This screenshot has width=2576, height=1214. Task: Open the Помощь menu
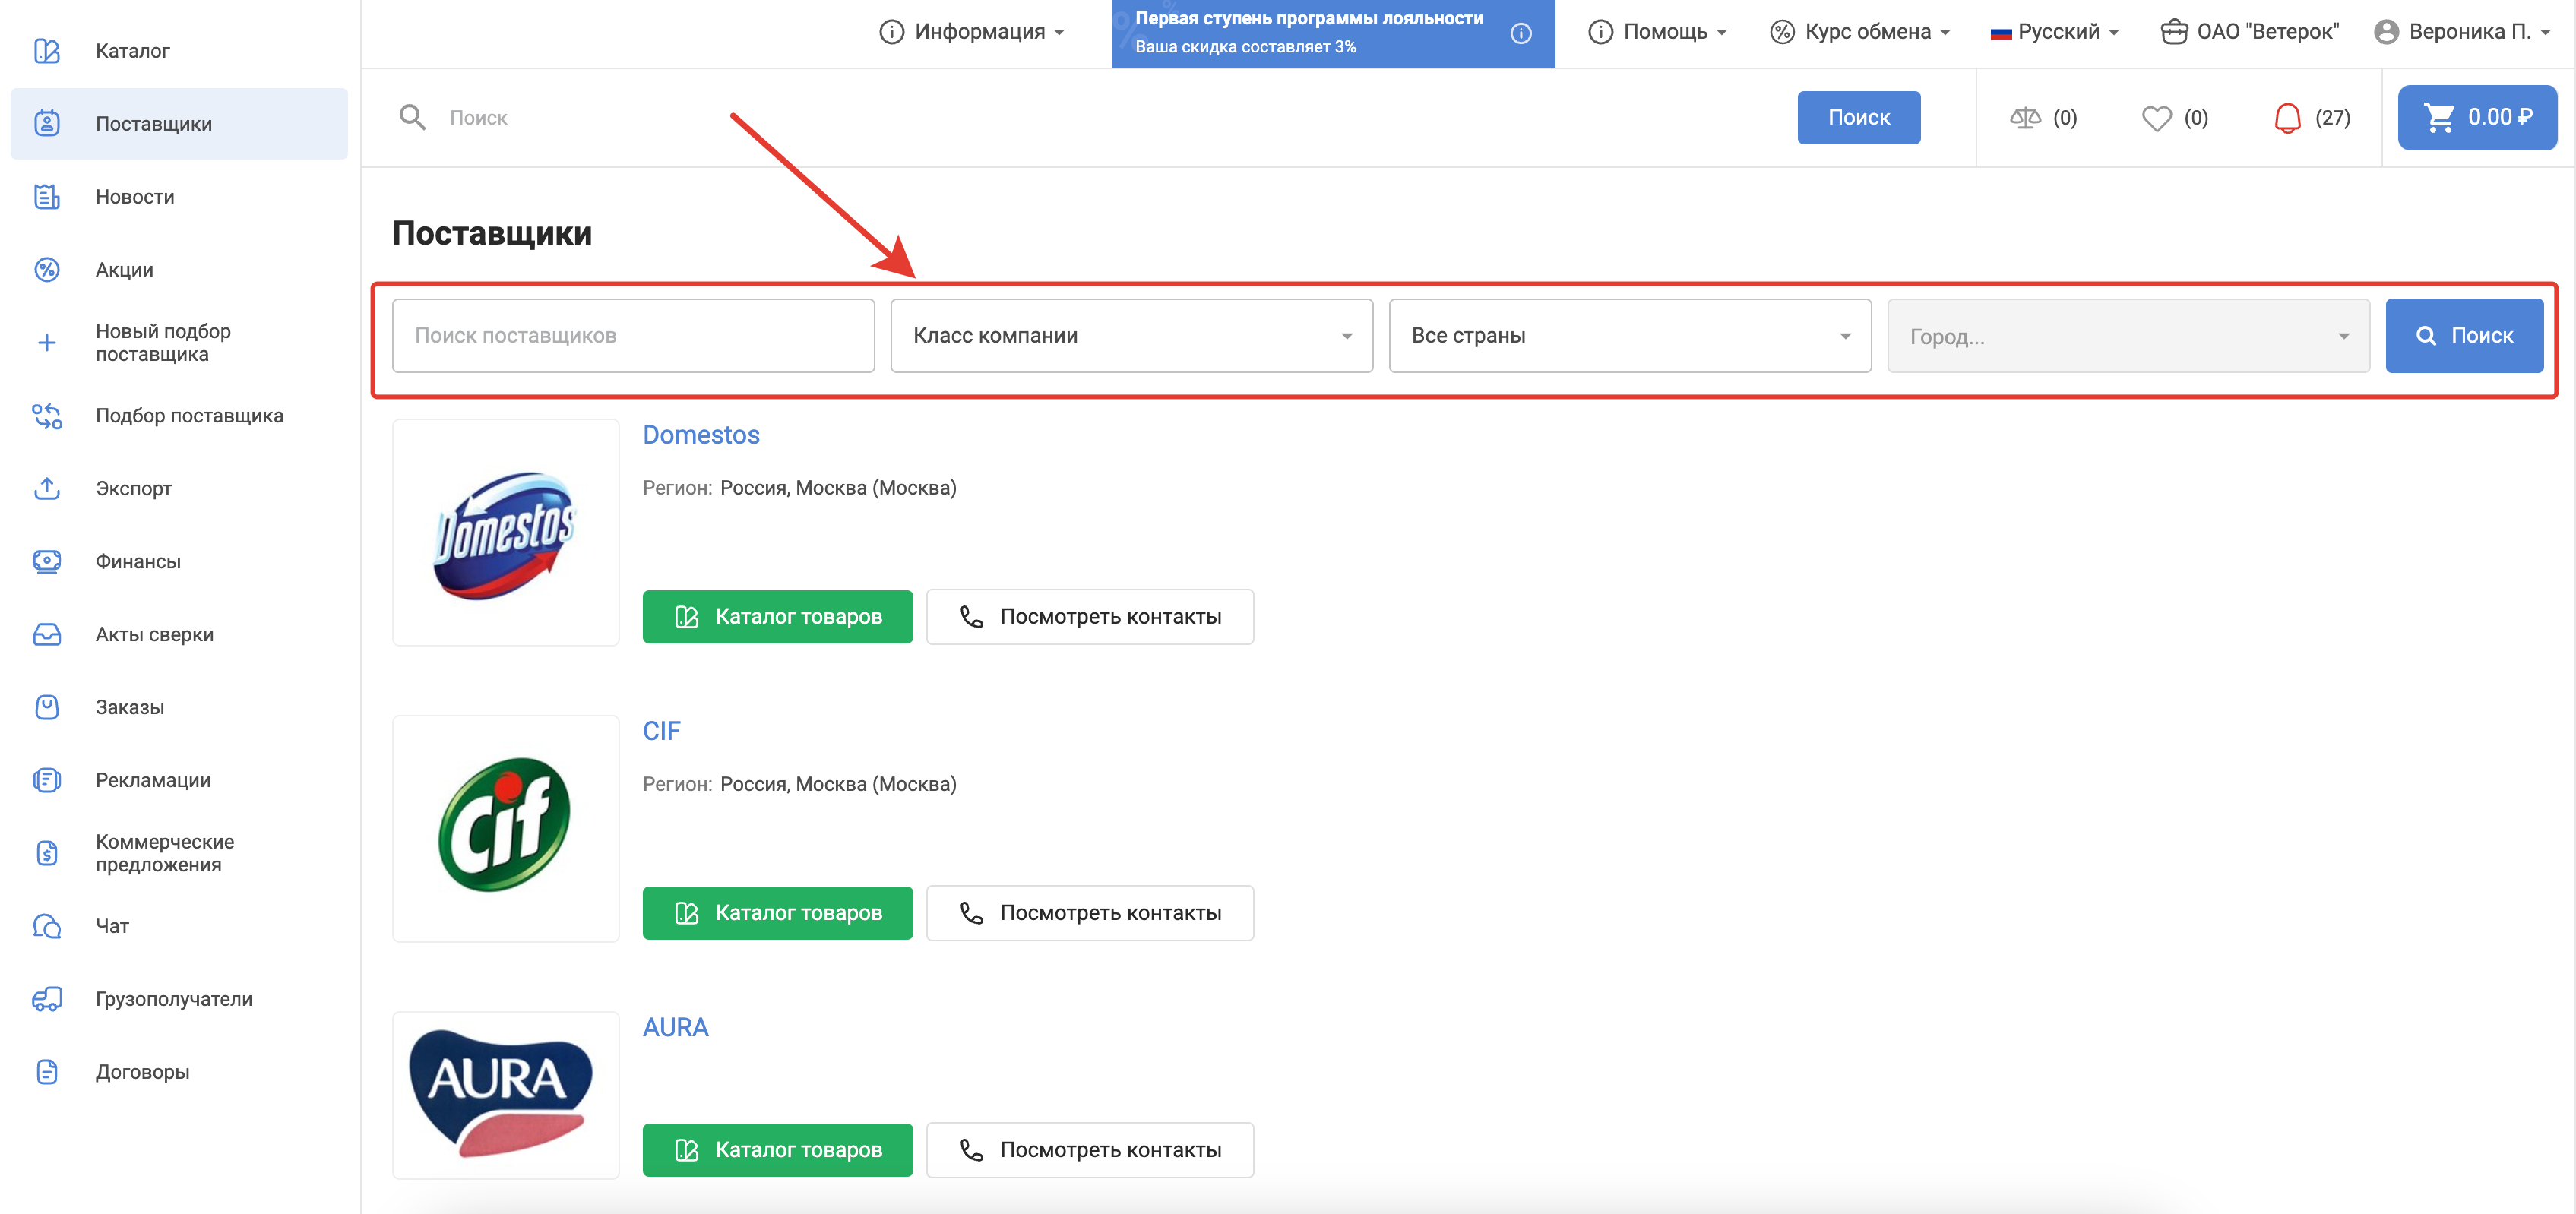tap(1657, 32)
